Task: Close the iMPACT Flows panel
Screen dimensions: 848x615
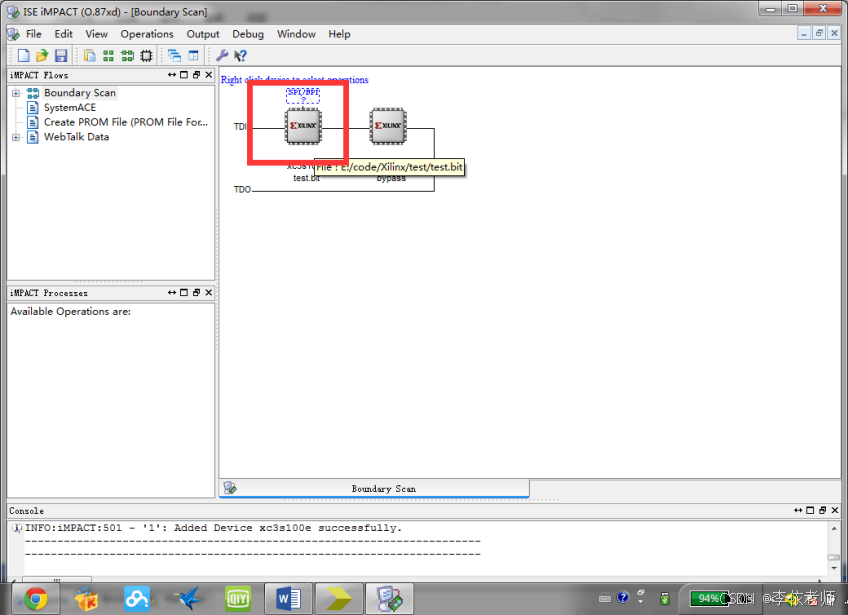Action: [x=209, y=75]
